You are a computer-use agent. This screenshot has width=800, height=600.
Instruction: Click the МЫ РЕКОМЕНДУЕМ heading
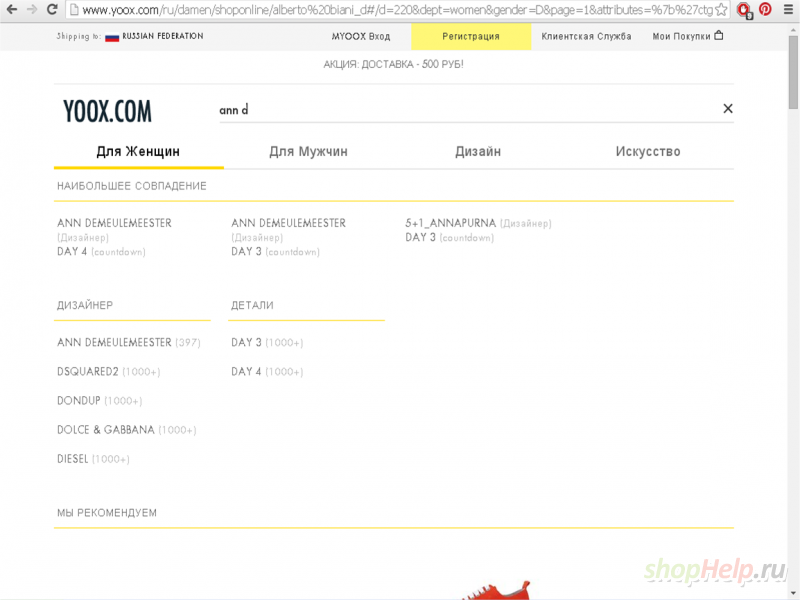pyautogui.click(x=107, y=513)
